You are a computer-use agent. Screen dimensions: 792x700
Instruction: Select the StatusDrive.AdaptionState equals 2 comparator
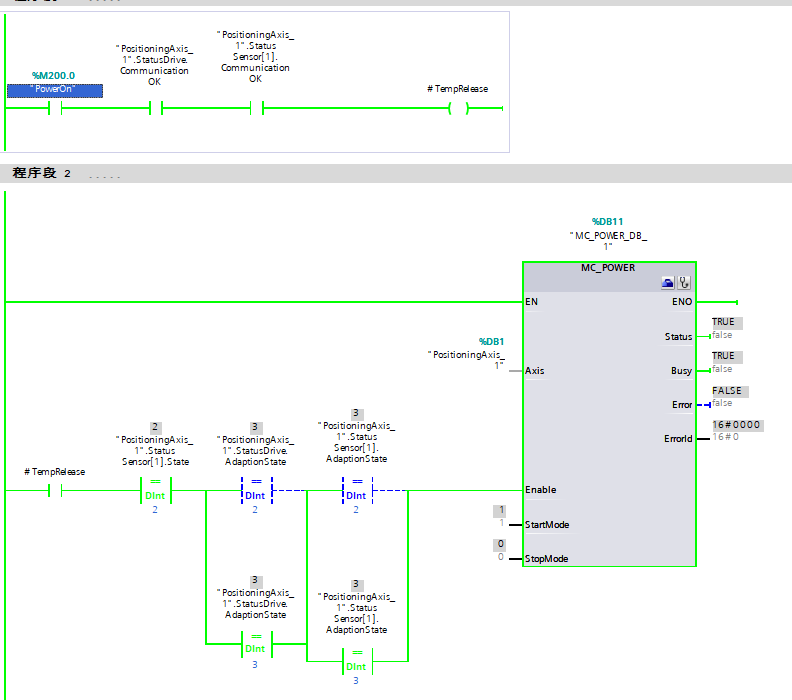pos(256,491)
